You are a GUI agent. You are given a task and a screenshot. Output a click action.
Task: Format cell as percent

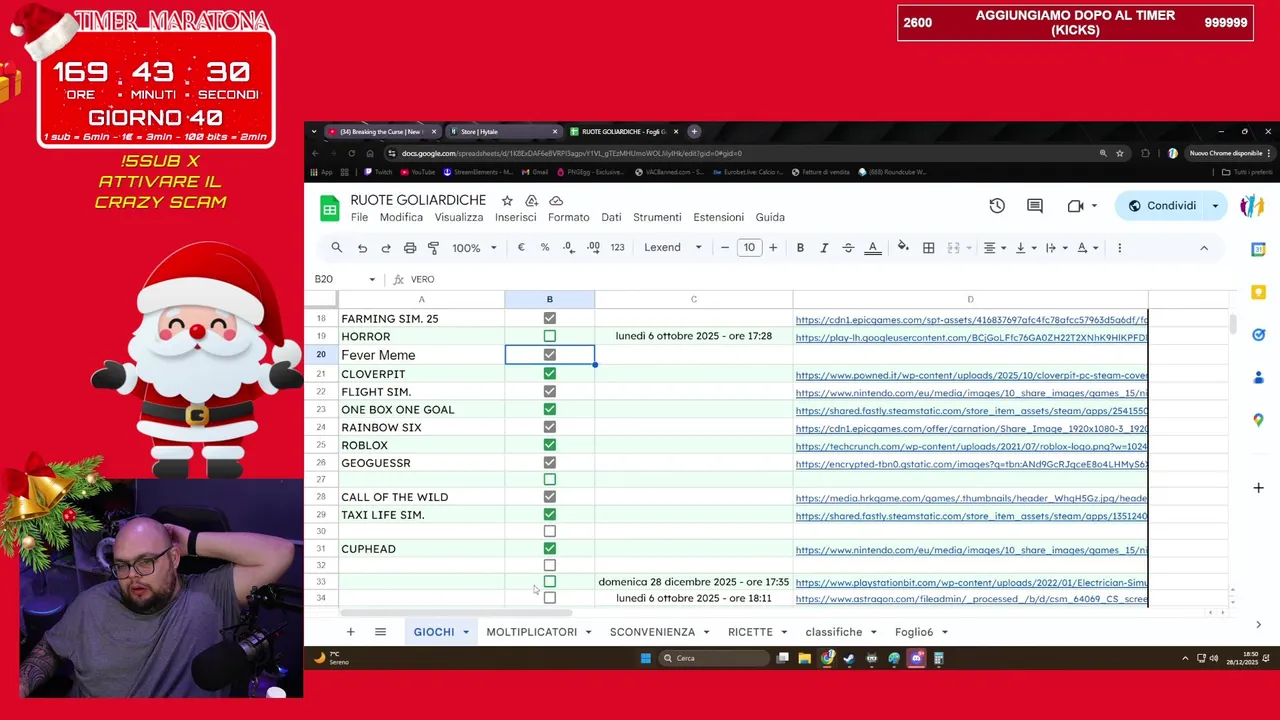pos(545,248)
